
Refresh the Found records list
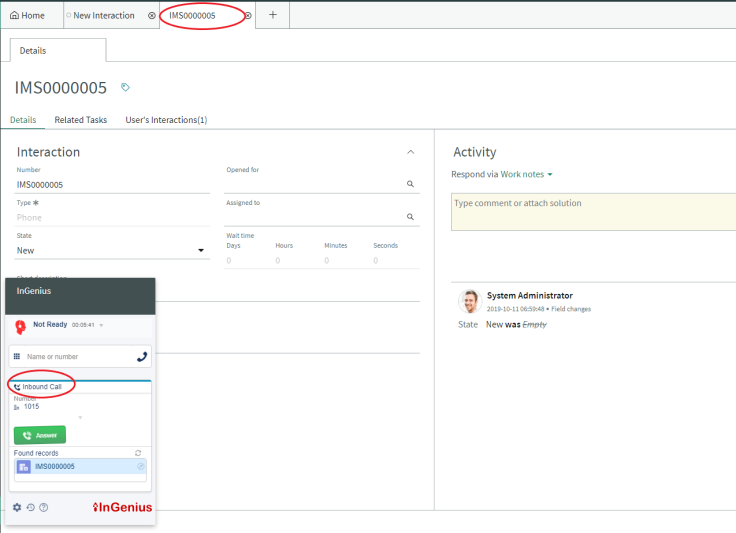click(x=139, y=453)
